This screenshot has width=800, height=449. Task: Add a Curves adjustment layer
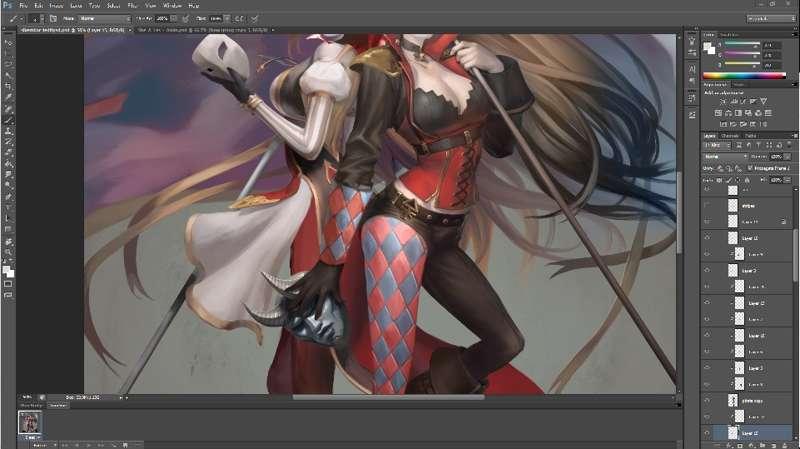point(743,102)
